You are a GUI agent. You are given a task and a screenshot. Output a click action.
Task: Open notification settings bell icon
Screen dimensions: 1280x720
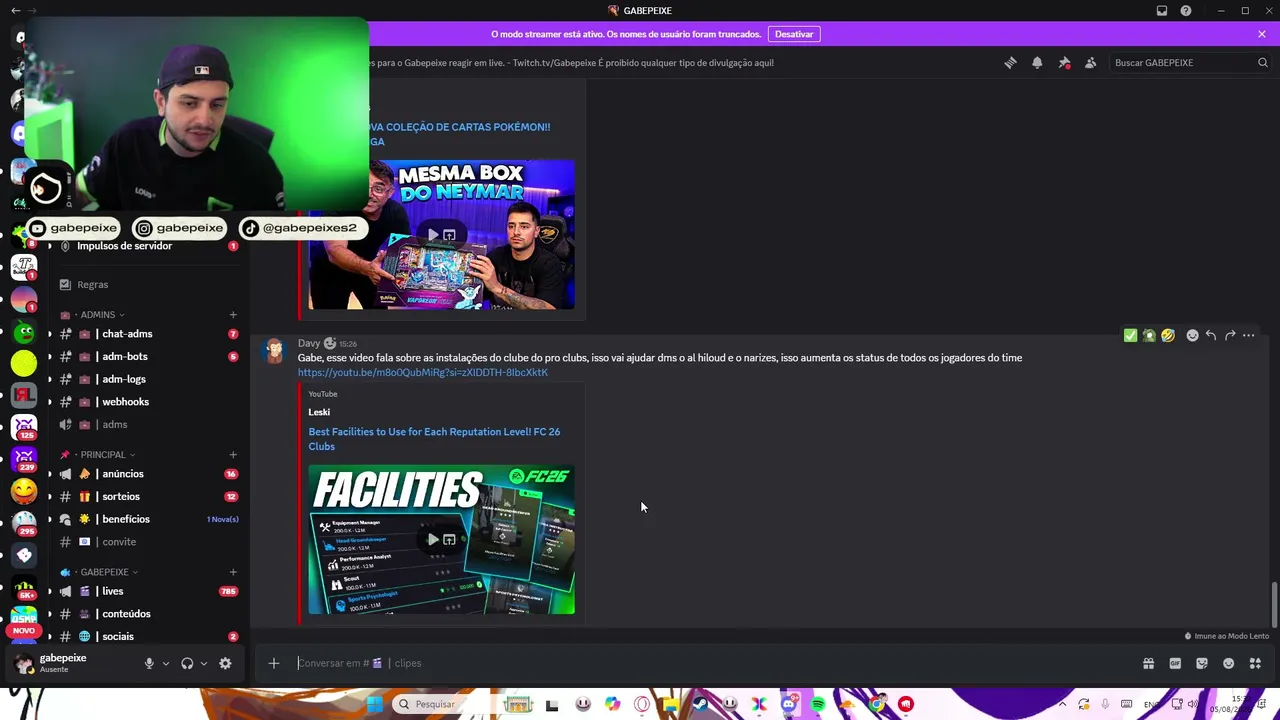click(x=1037, y=62)
